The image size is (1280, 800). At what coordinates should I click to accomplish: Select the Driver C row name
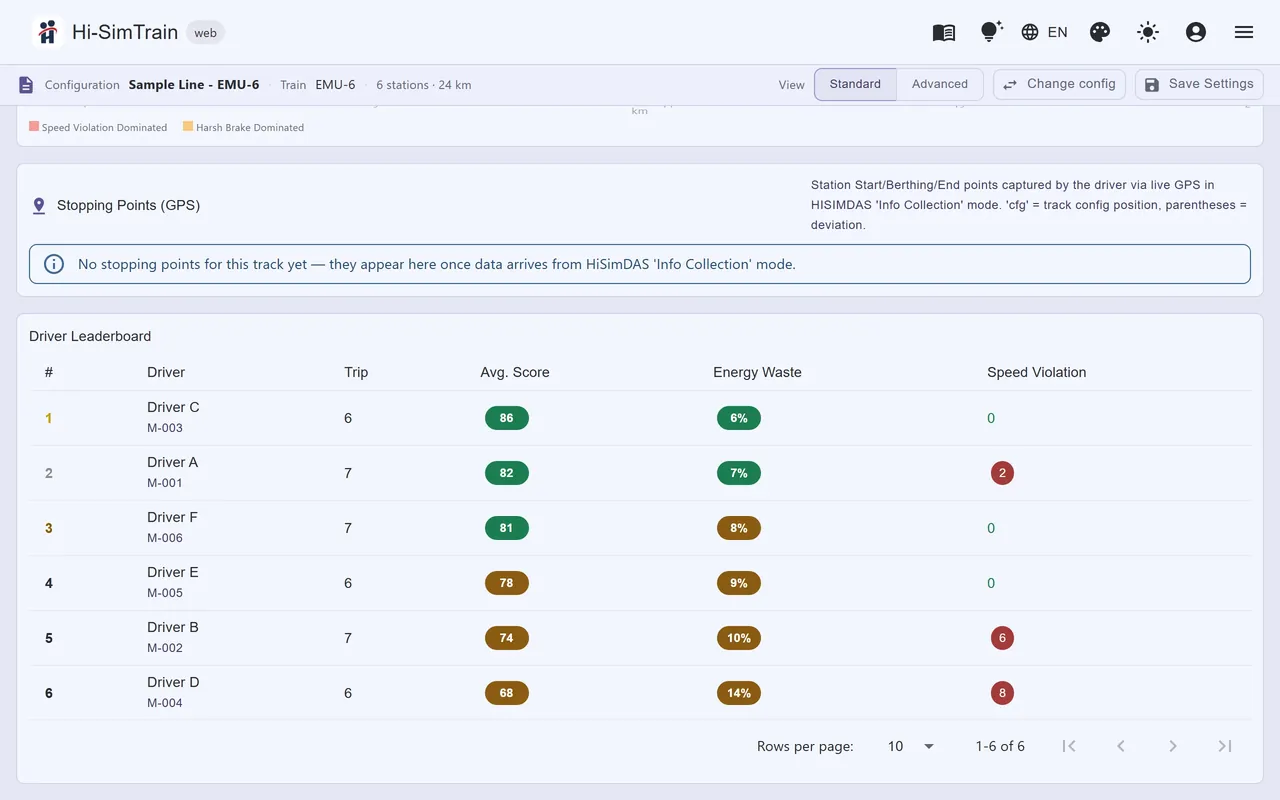[173, 407]
